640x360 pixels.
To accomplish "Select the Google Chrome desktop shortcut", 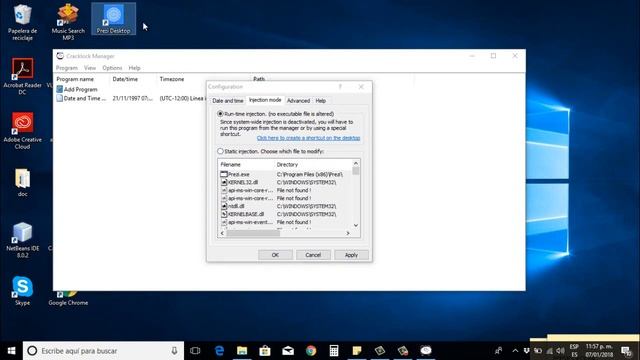I will click(x=68, y=299).
